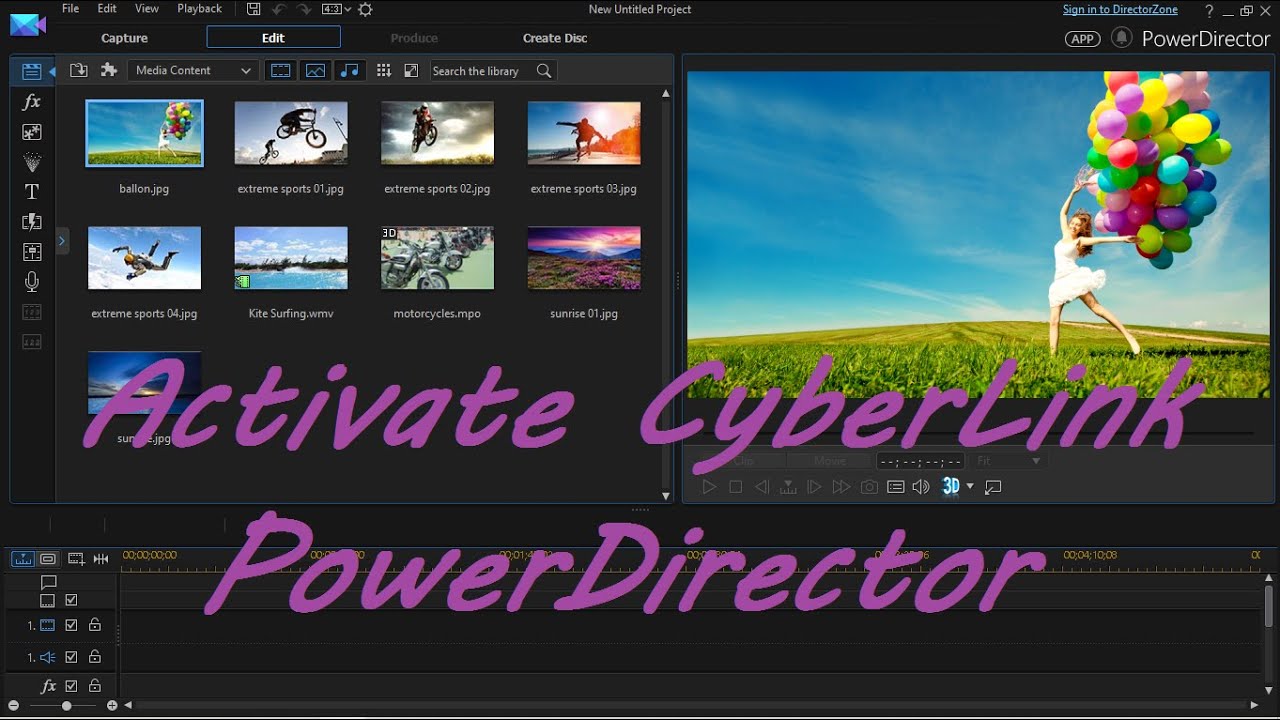The image size is (1280, 720).
Task: Open the View menu
Action: pyautogui.click(x=147, y=9)
